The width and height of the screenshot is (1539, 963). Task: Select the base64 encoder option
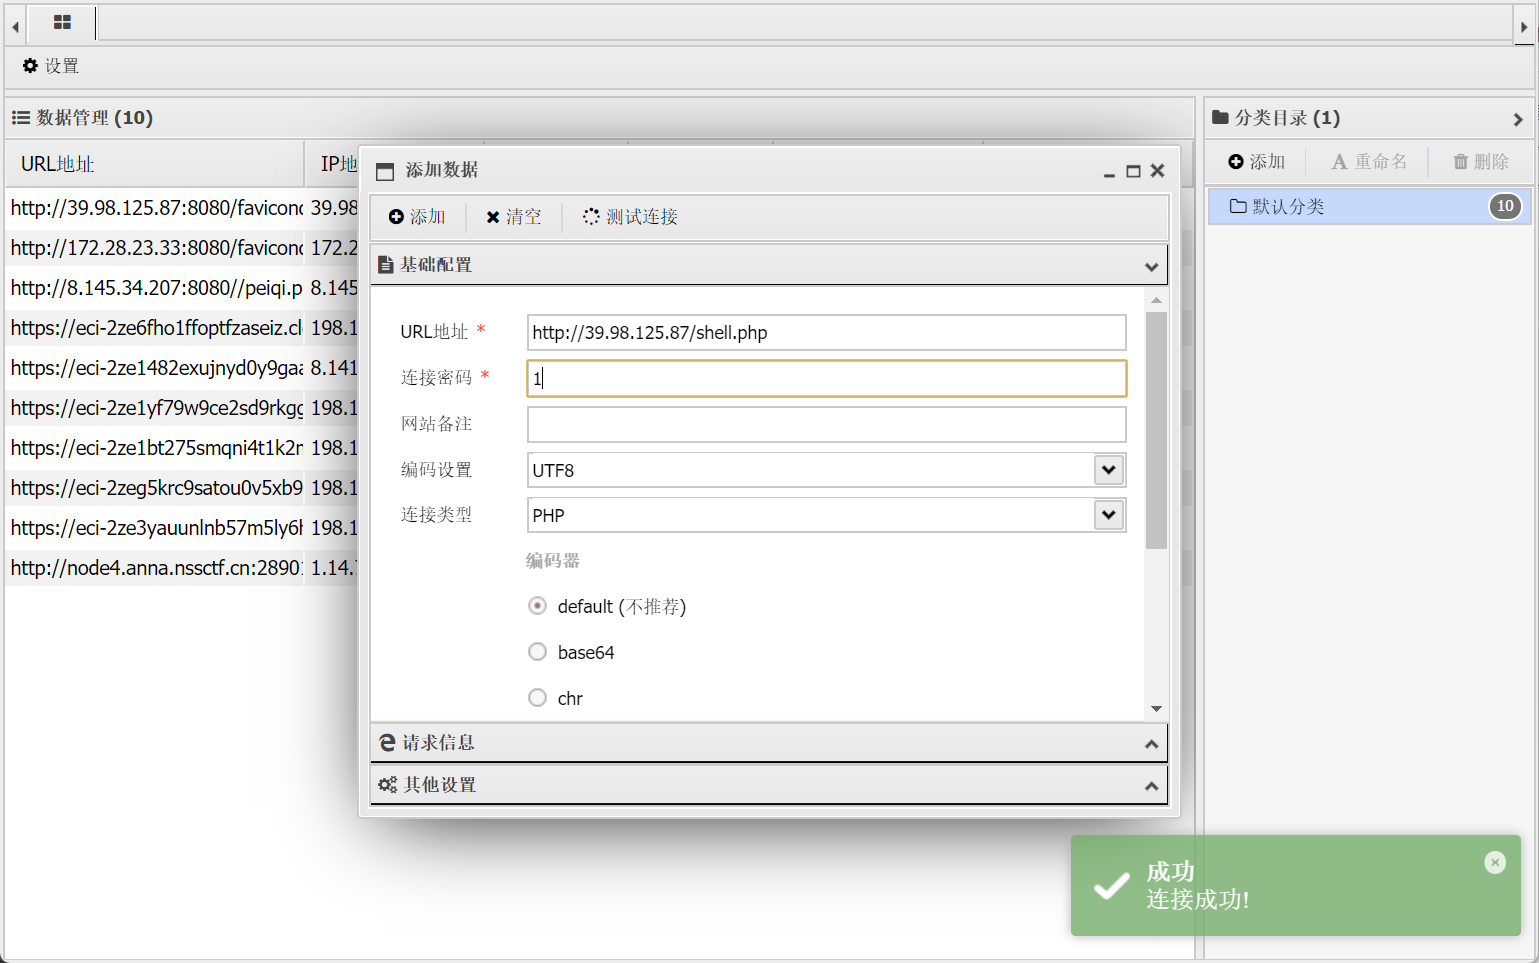(538, 652)
